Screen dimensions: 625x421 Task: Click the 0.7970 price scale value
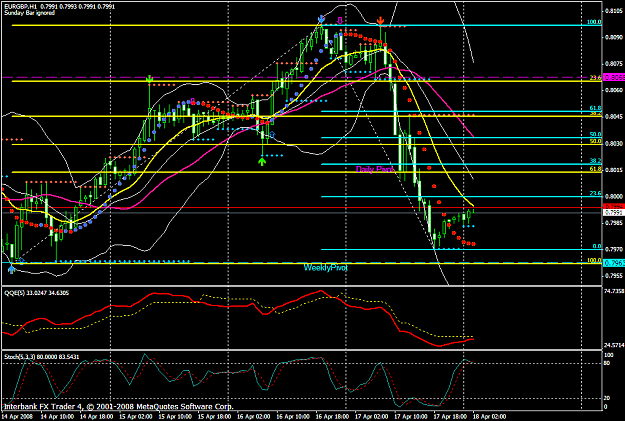[x=614, y=249]
